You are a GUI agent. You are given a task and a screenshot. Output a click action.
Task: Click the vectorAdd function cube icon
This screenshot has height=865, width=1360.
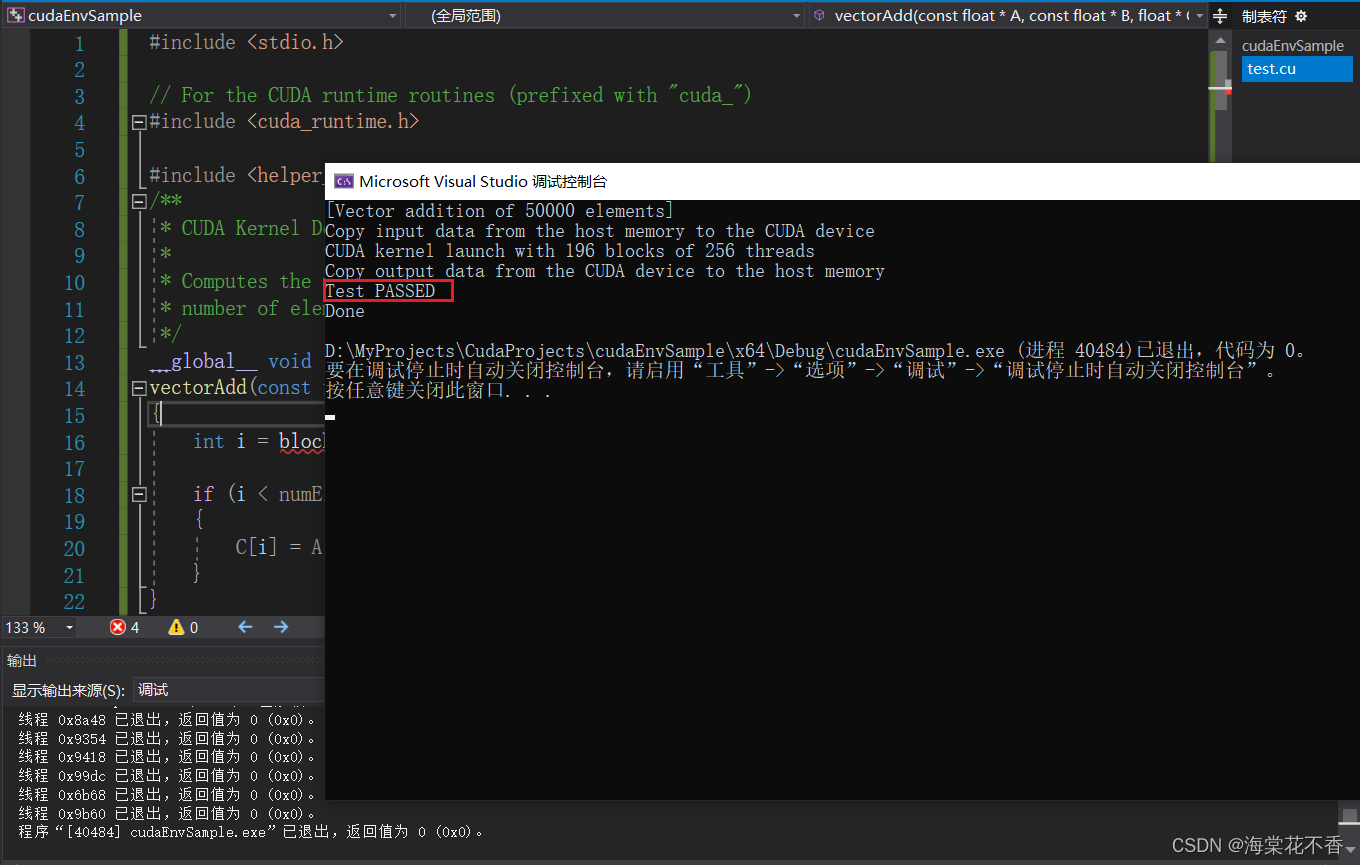(x=819, y=15)
